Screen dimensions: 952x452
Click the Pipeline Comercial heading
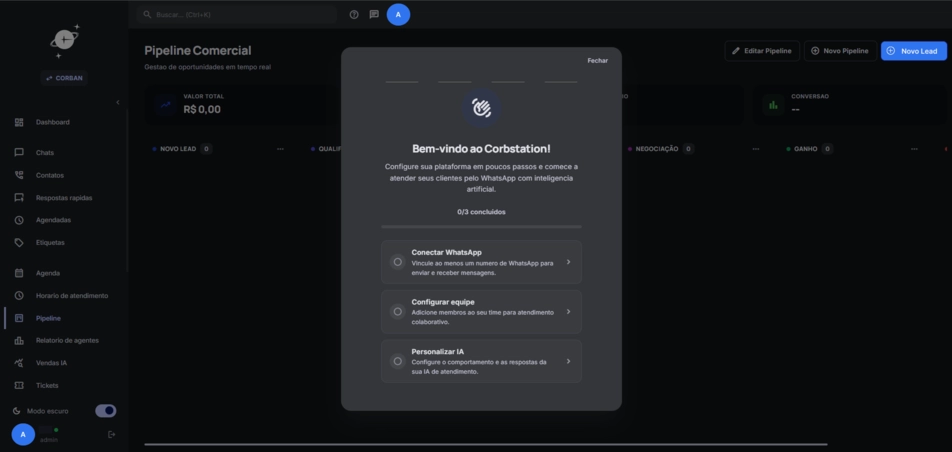pos(198,50)
